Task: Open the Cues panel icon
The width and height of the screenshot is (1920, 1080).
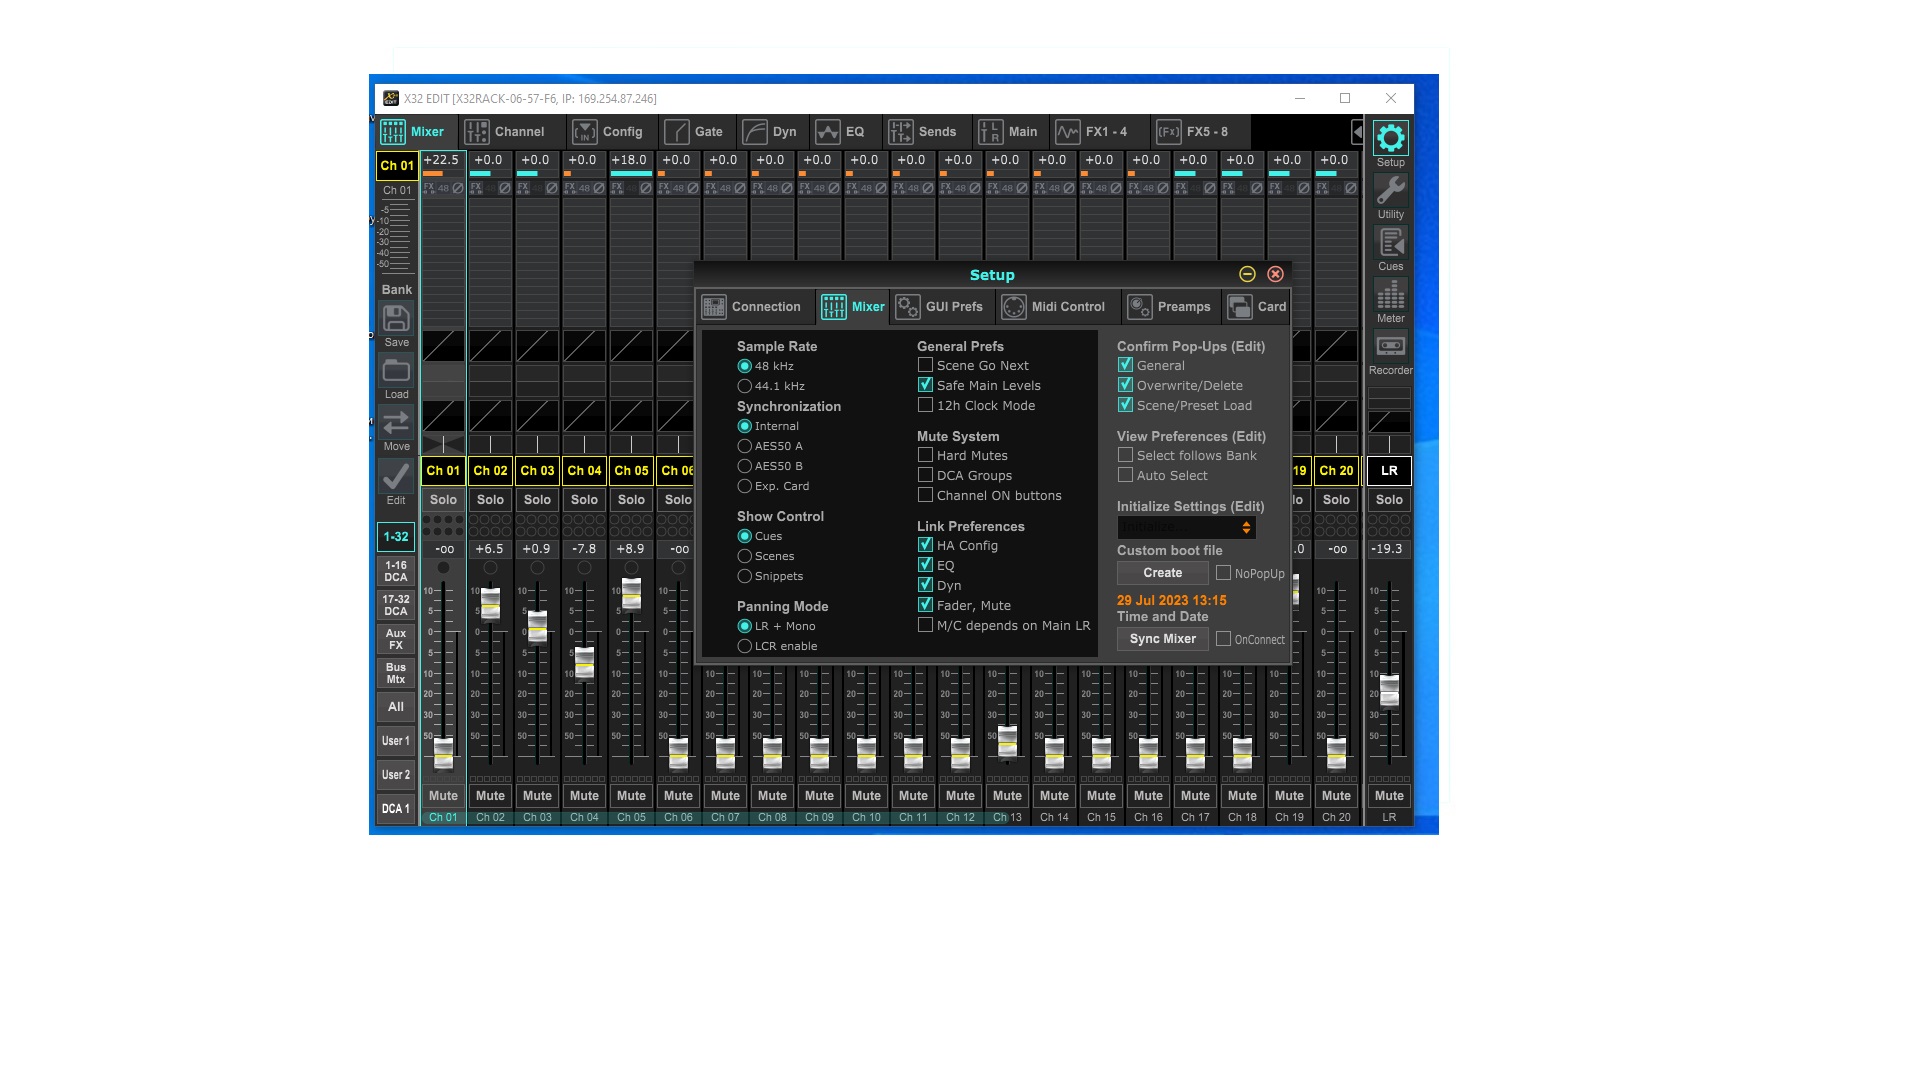Action: [1390, 243]
